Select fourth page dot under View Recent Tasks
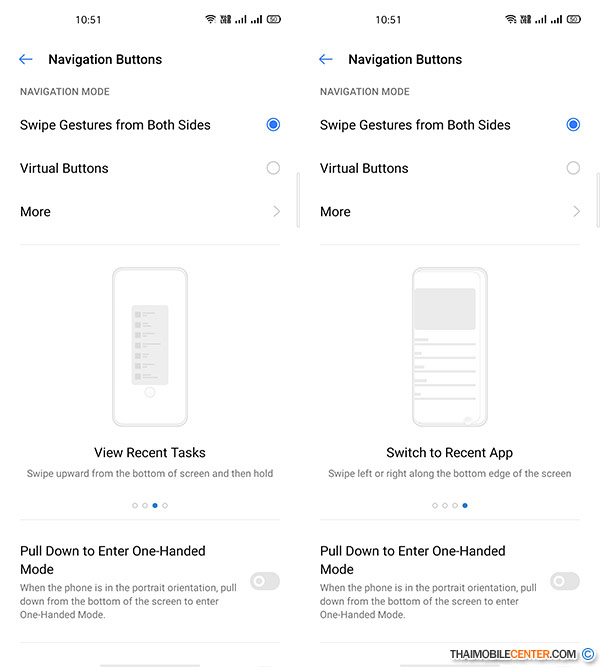 165,505
